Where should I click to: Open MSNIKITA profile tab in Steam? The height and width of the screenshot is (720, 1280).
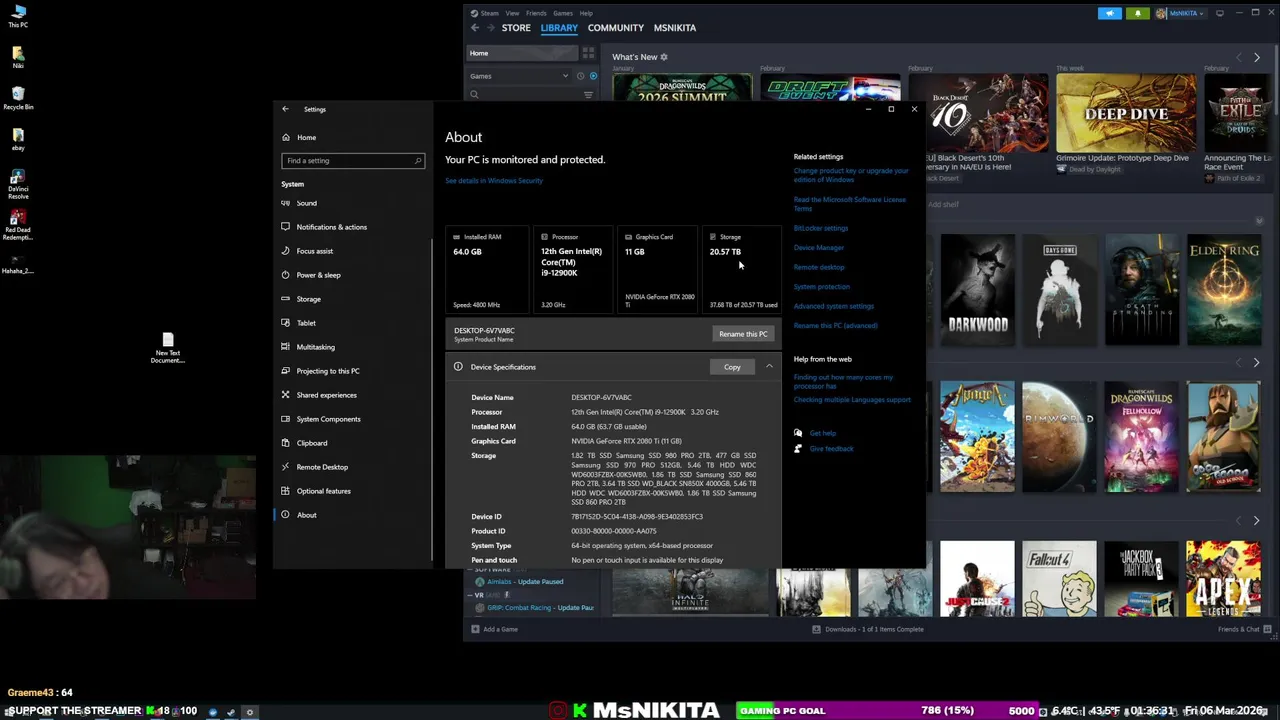pyautogui.click(x=675, y=28)
